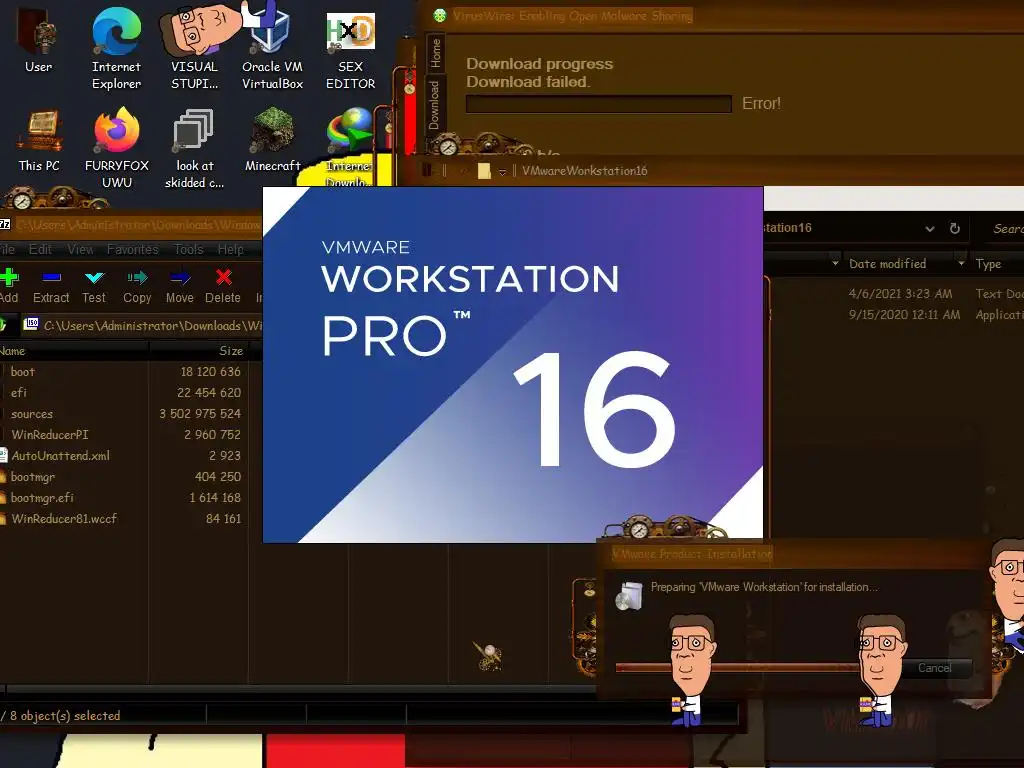Click the 7z icon in 7-Zip title bar

(x=5, y=224)
